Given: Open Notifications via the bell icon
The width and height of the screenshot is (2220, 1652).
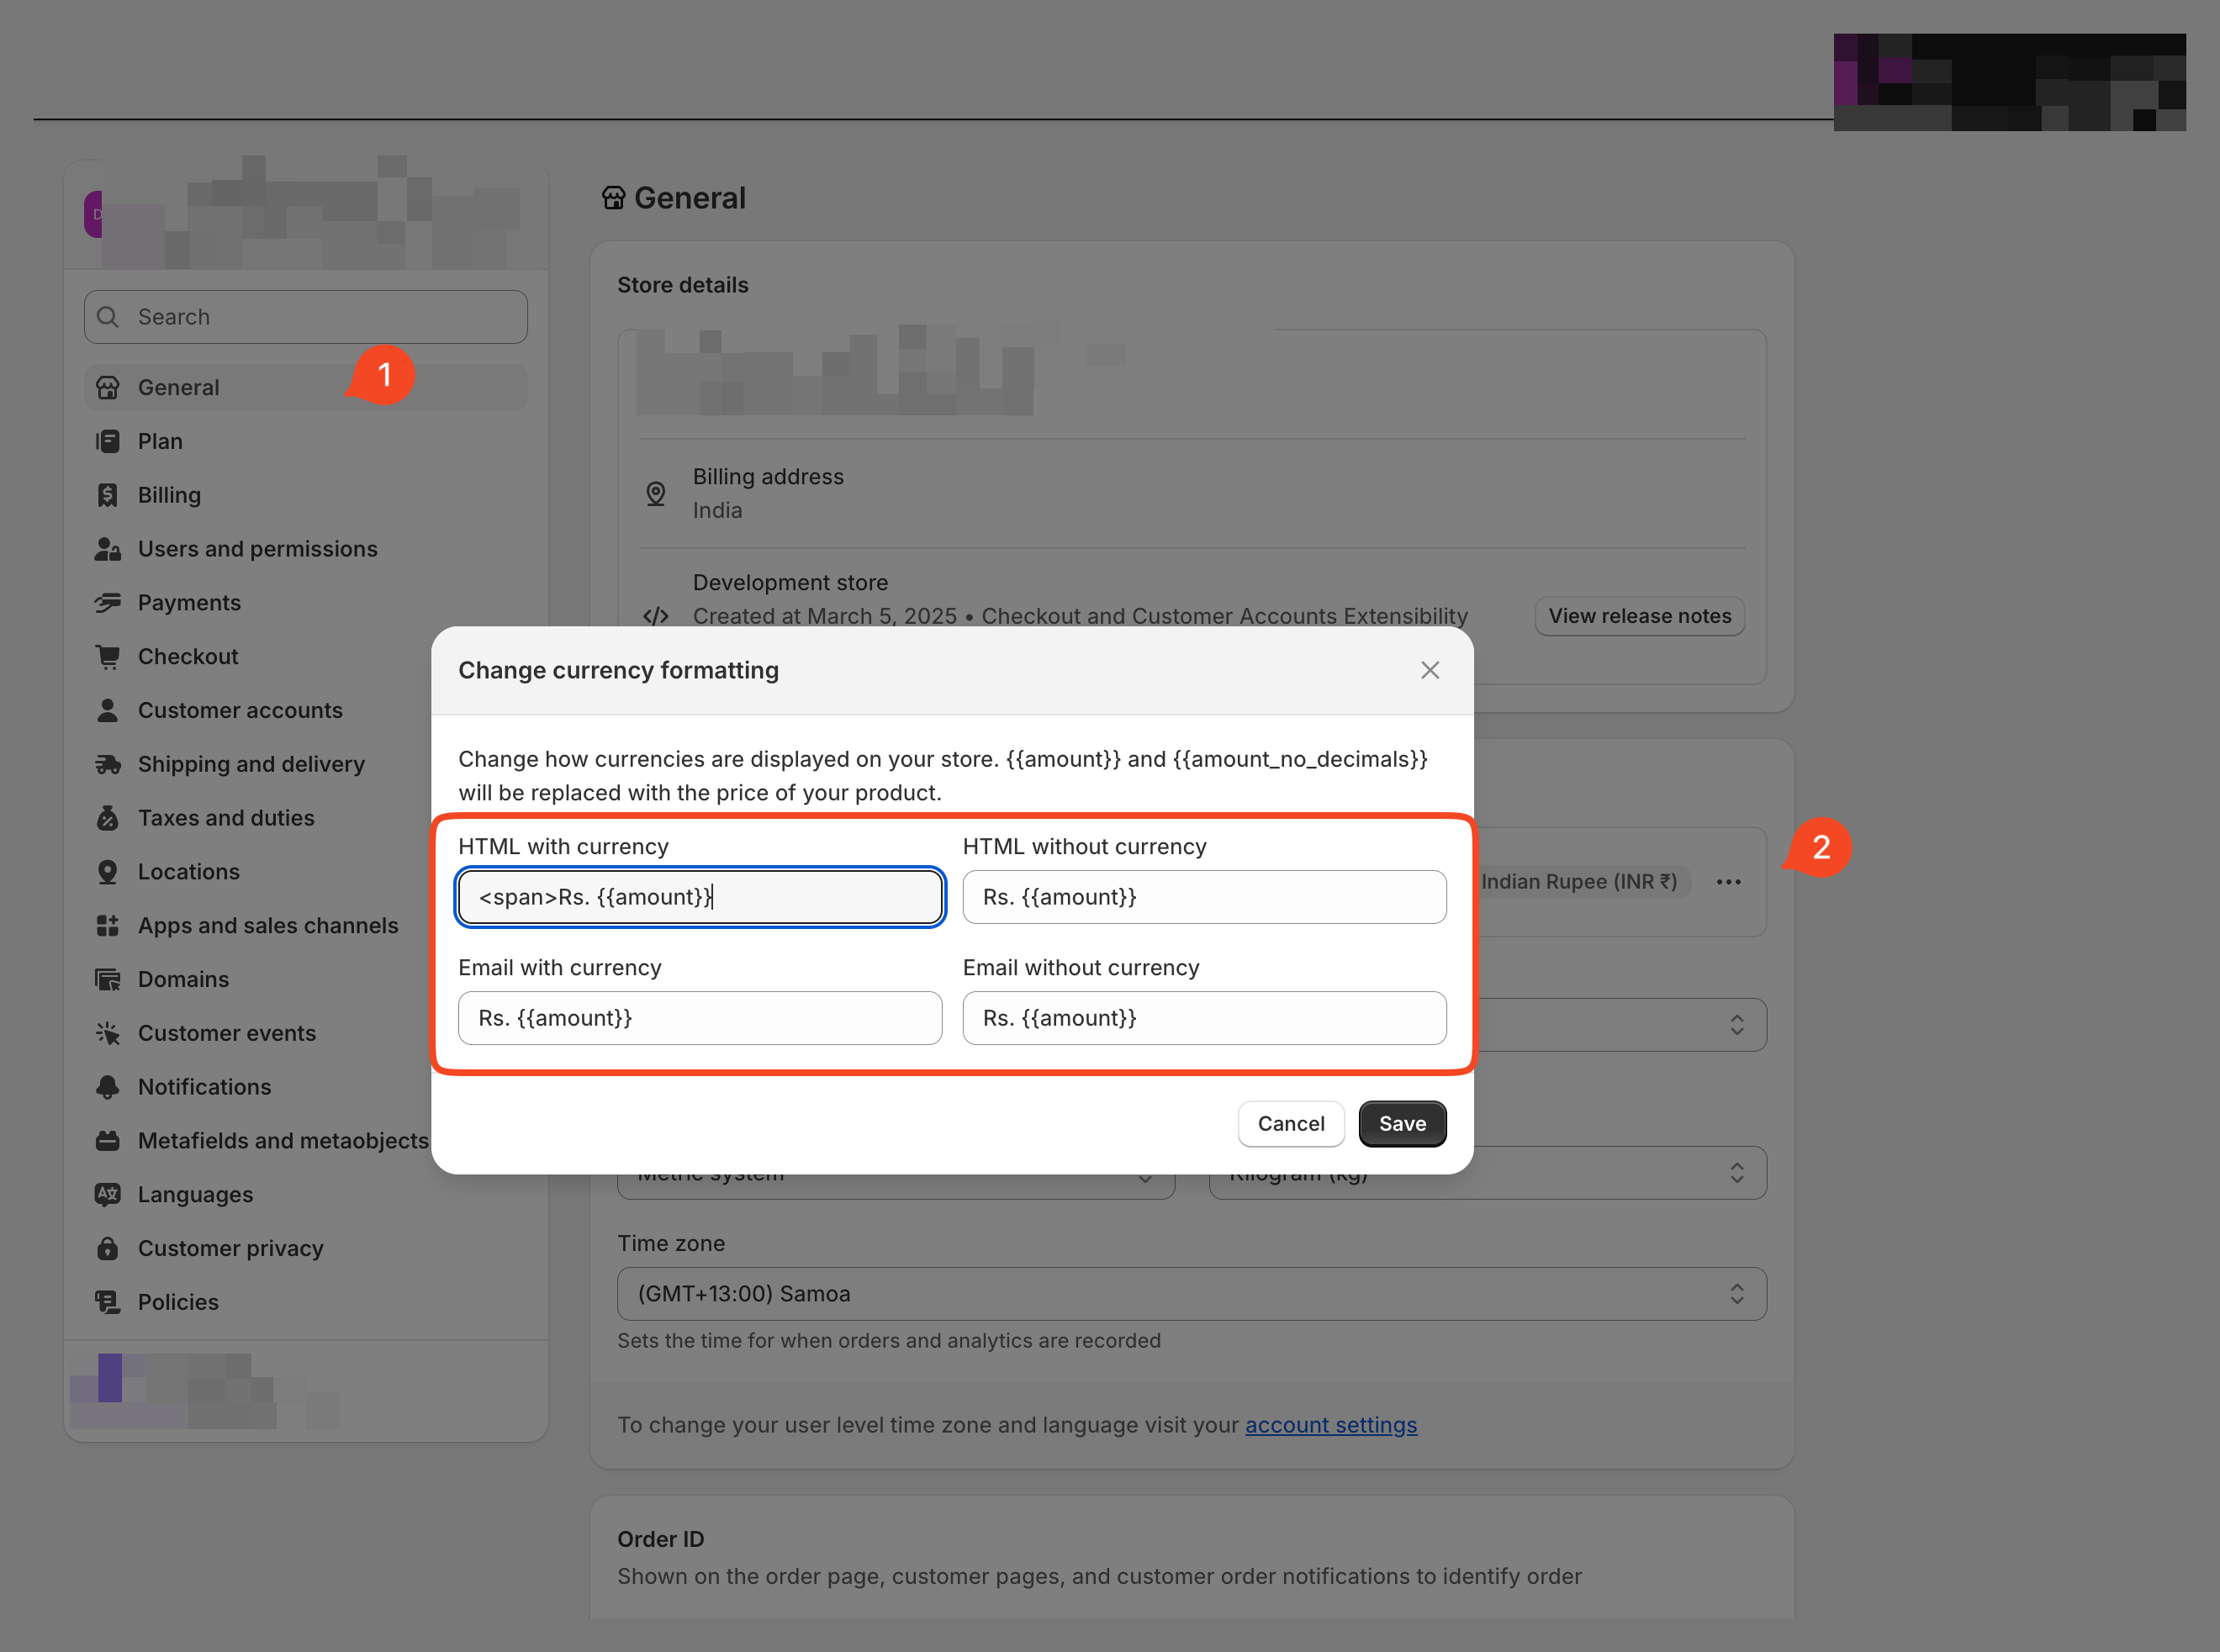Looking at the screenshot, I should pos(108,1086).
